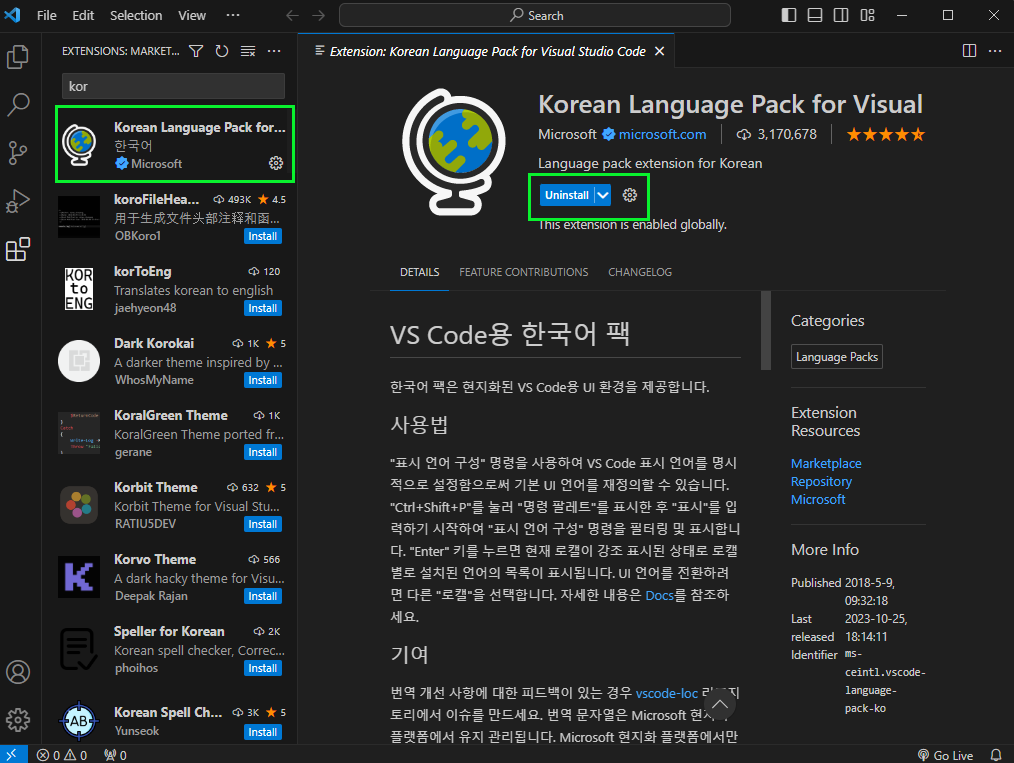The image size is (1014, 763).
Task: Click the top command center Search box
Action: (x=535, y=16)
